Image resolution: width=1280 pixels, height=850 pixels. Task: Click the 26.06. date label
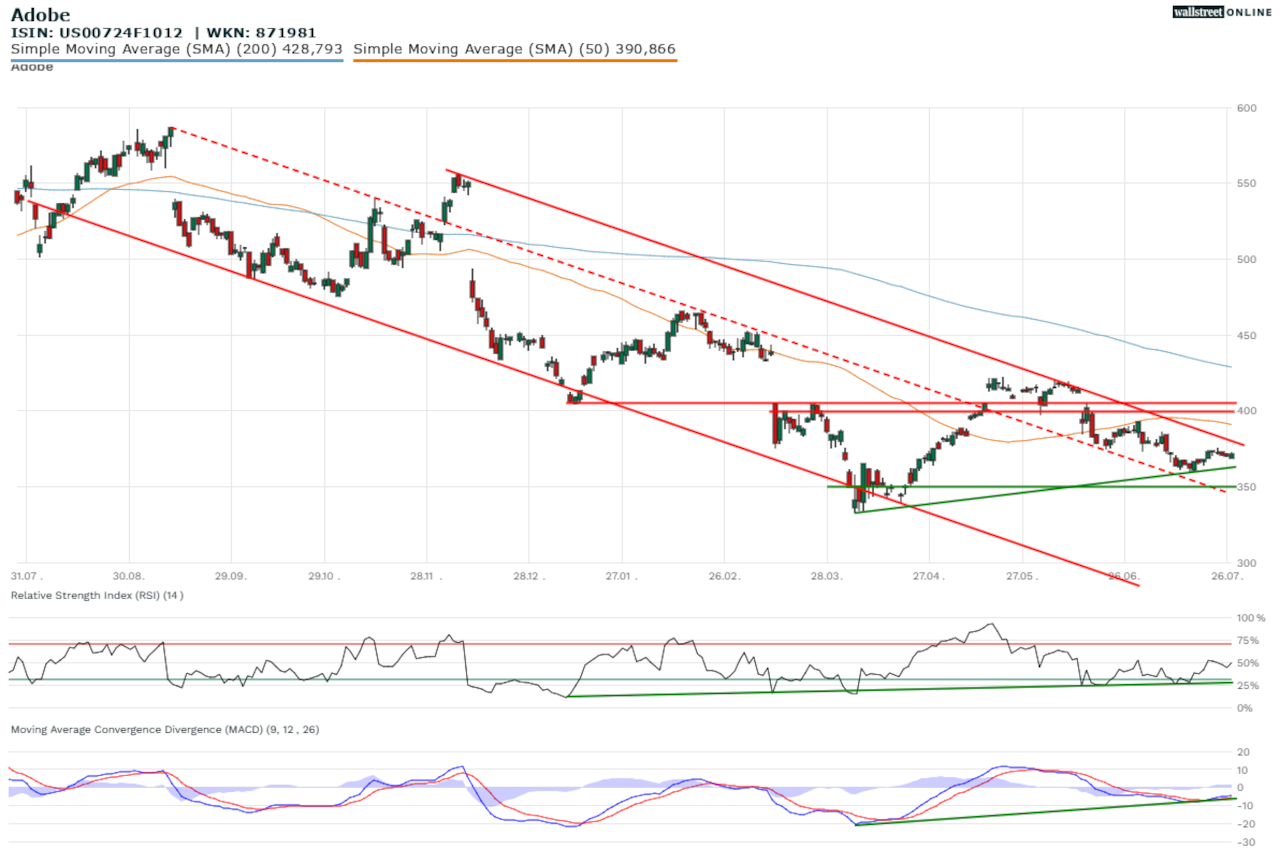pos(1123,577)
